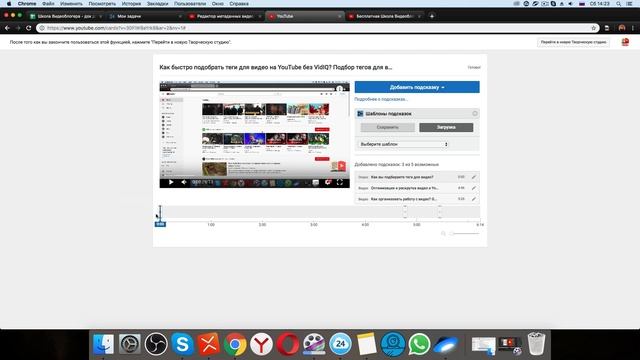
Task: Open the "Закладки" menu
Action: click(158, 4)
